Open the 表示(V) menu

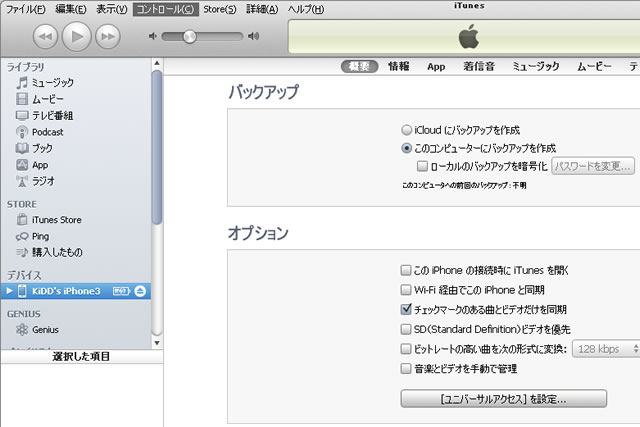pos(112,9)
